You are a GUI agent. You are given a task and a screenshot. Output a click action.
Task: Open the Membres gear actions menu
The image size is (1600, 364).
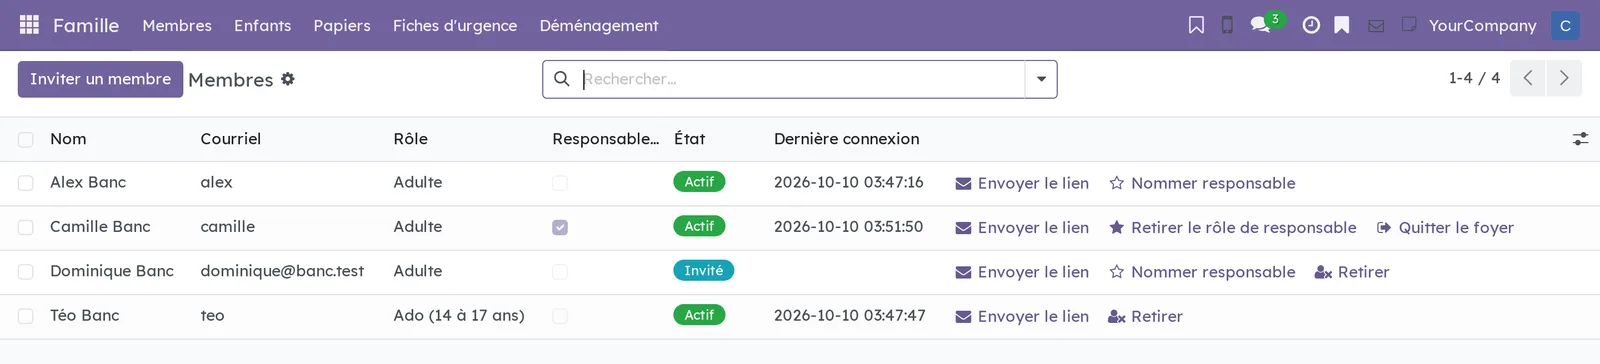click(x=288, y=79)
